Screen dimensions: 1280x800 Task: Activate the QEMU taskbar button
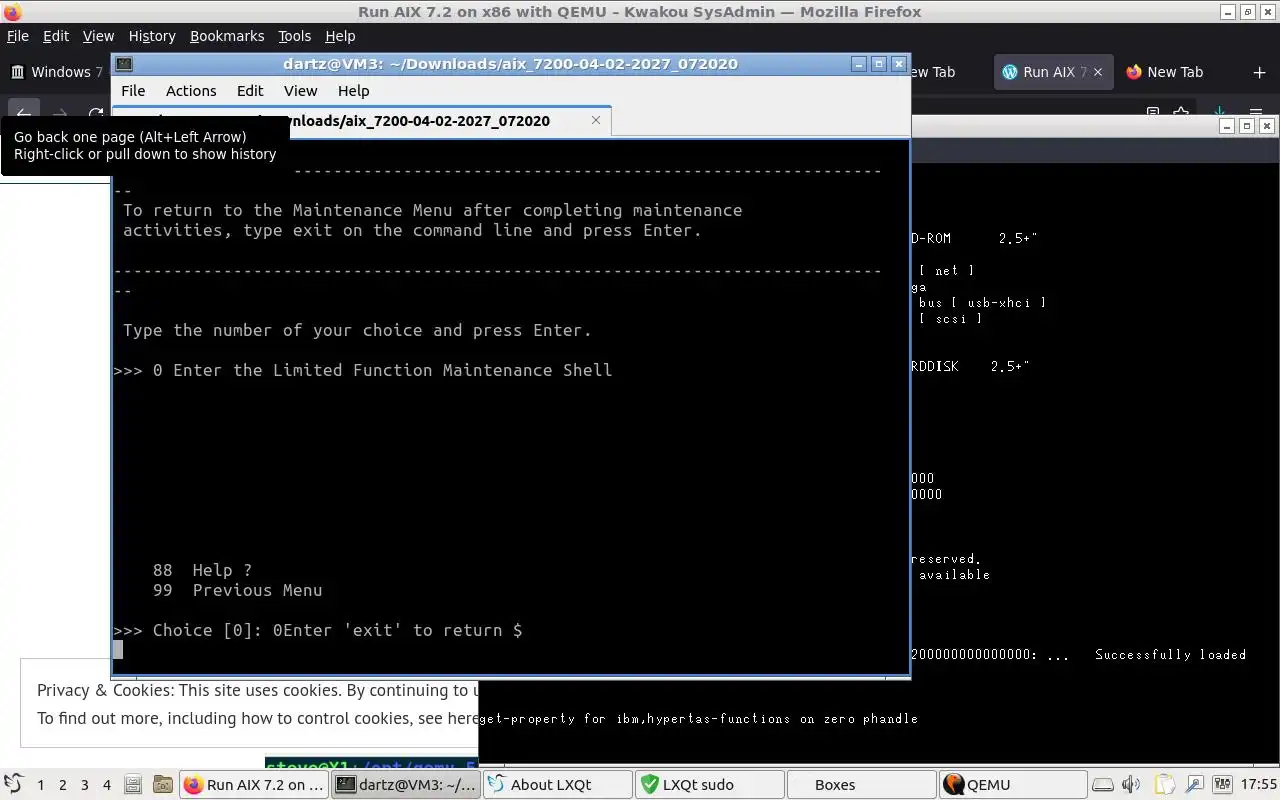pyautogui.click(x=1013, y=785)
